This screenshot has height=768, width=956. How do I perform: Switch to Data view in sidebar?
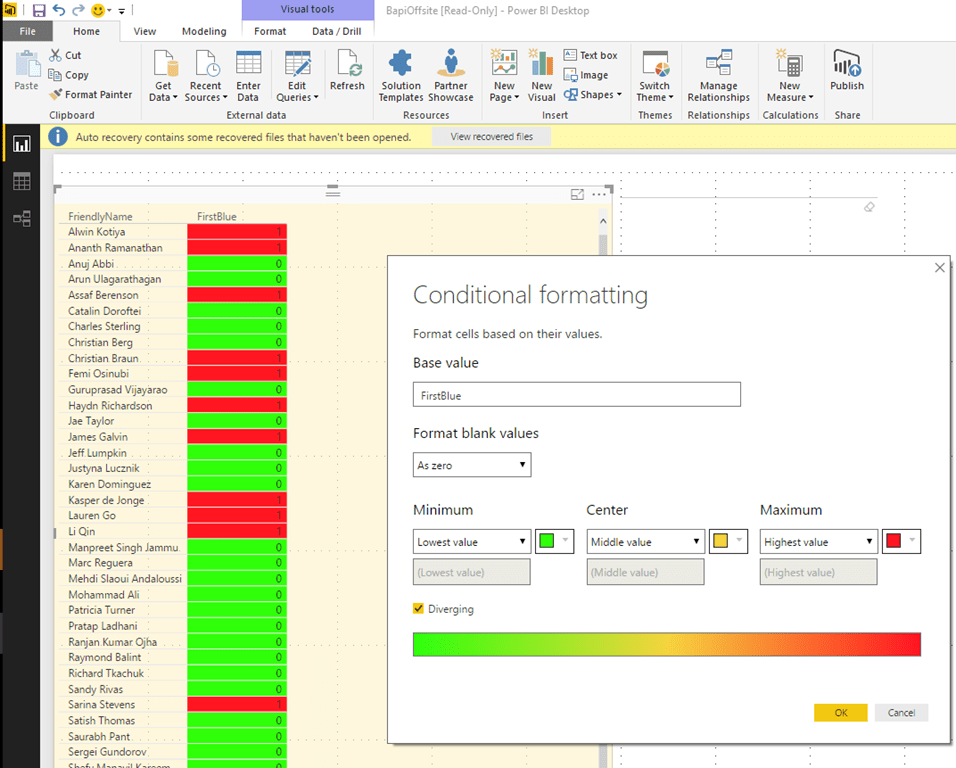pyautogui.click(x=21, y=181)
